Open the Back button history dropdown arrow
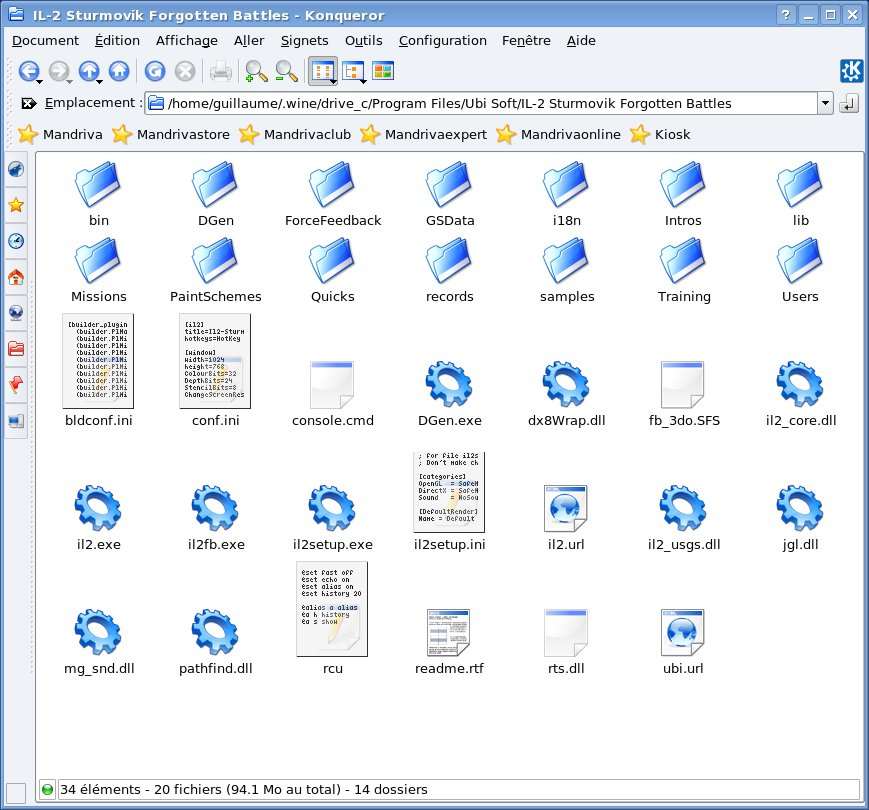This screenshot has height=810, width=869. [39, 81]
